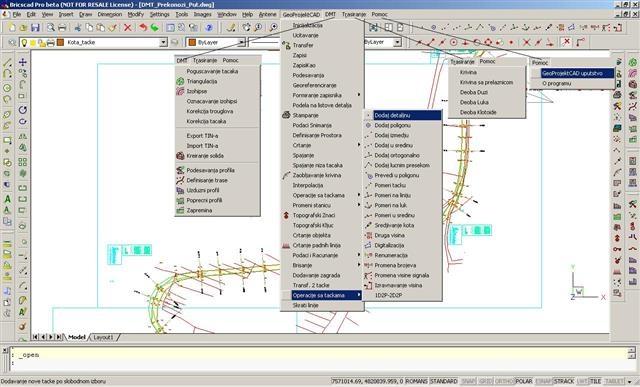This screenshot has height=387, width=640.
Task: Click the Save diskette icon
Action: [35, 28]
